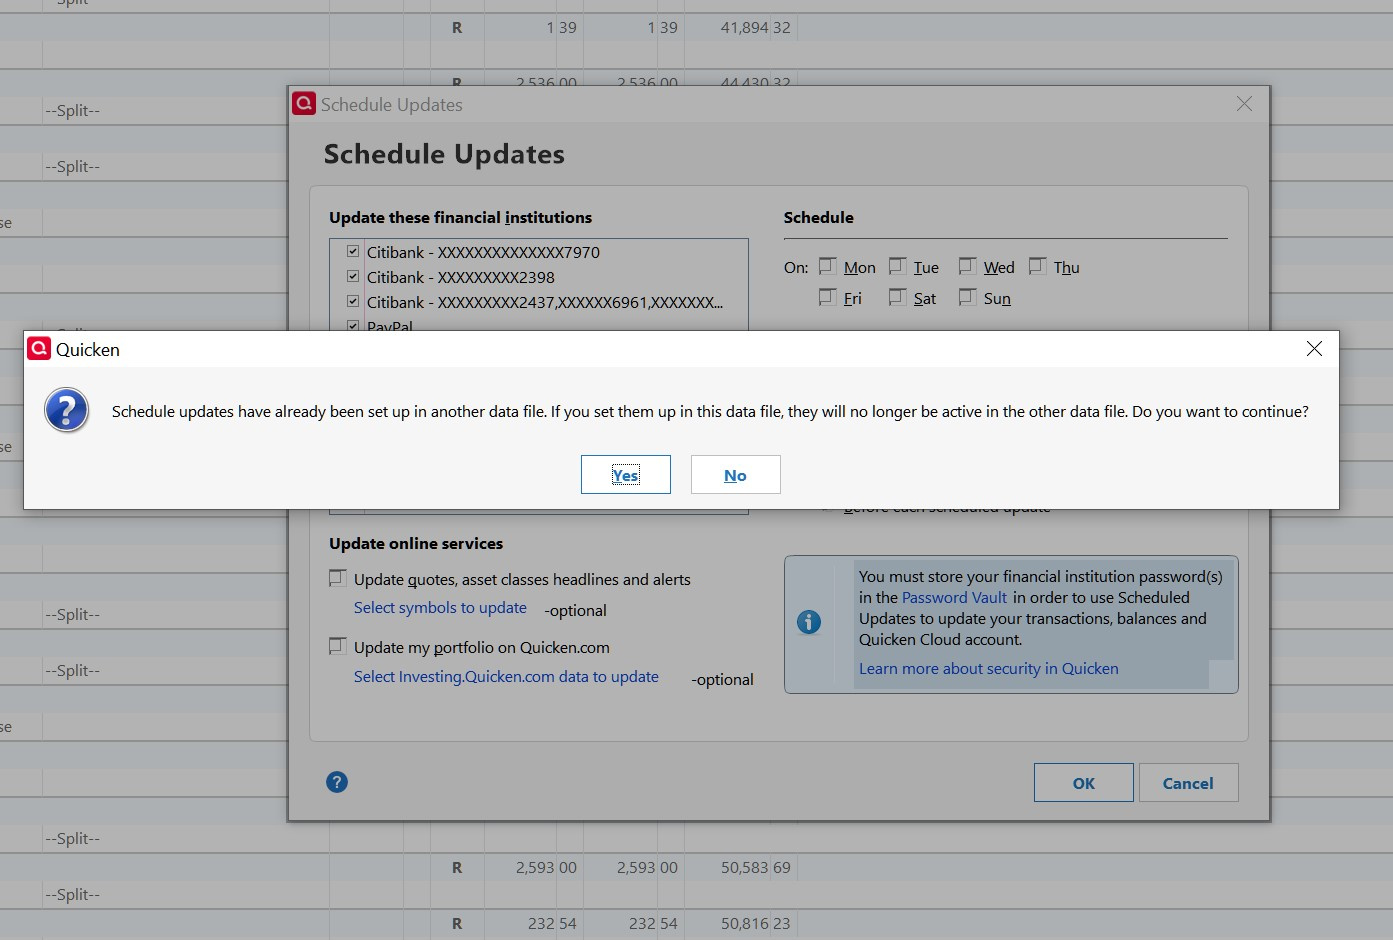Enable the Thu schedule checkbox
Viewport: 1393px width, 940px height.
(1037, 266)
